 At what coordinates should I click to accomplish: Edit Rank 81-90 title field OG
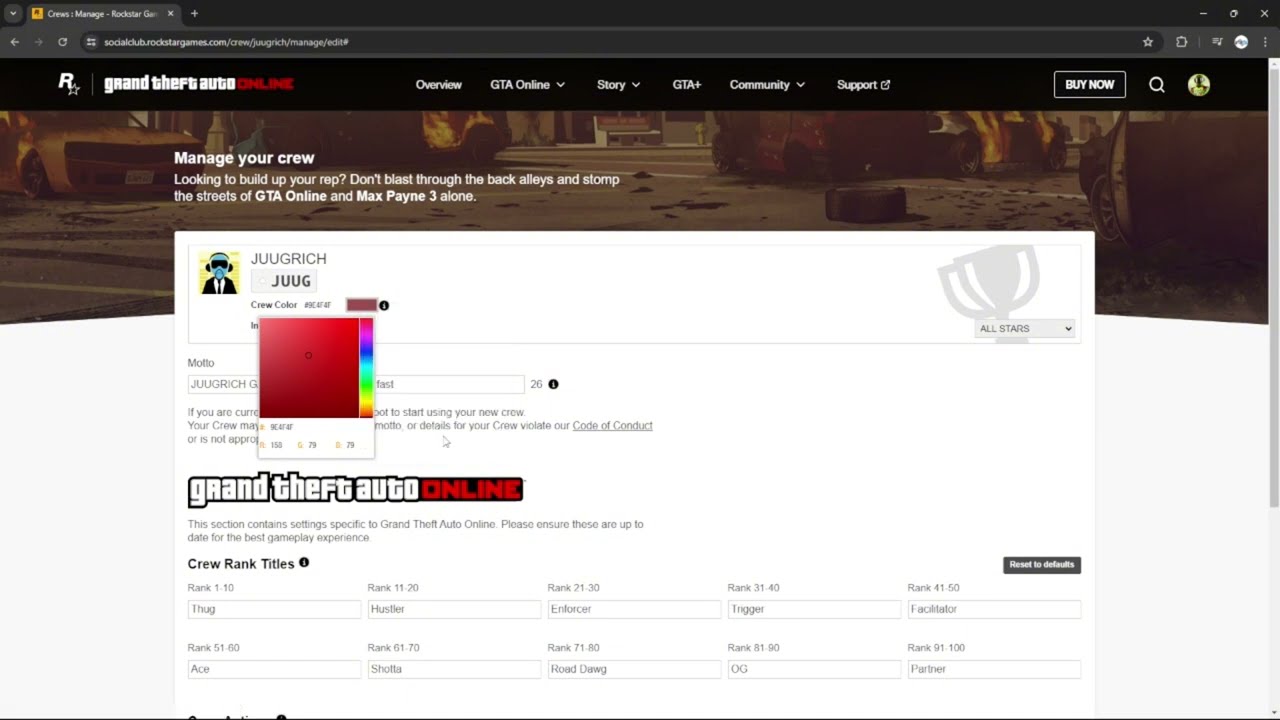point(814,669)
